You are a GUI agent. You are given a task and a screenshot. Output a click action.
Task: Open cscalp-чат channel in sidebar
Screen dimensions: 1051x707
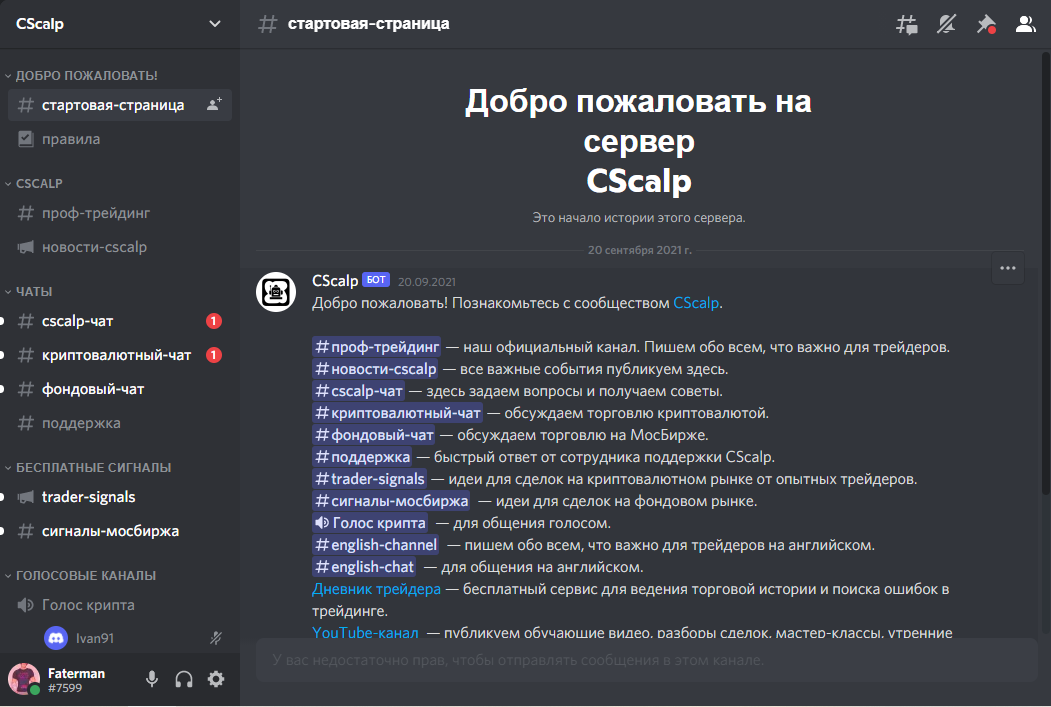point(120,321)
